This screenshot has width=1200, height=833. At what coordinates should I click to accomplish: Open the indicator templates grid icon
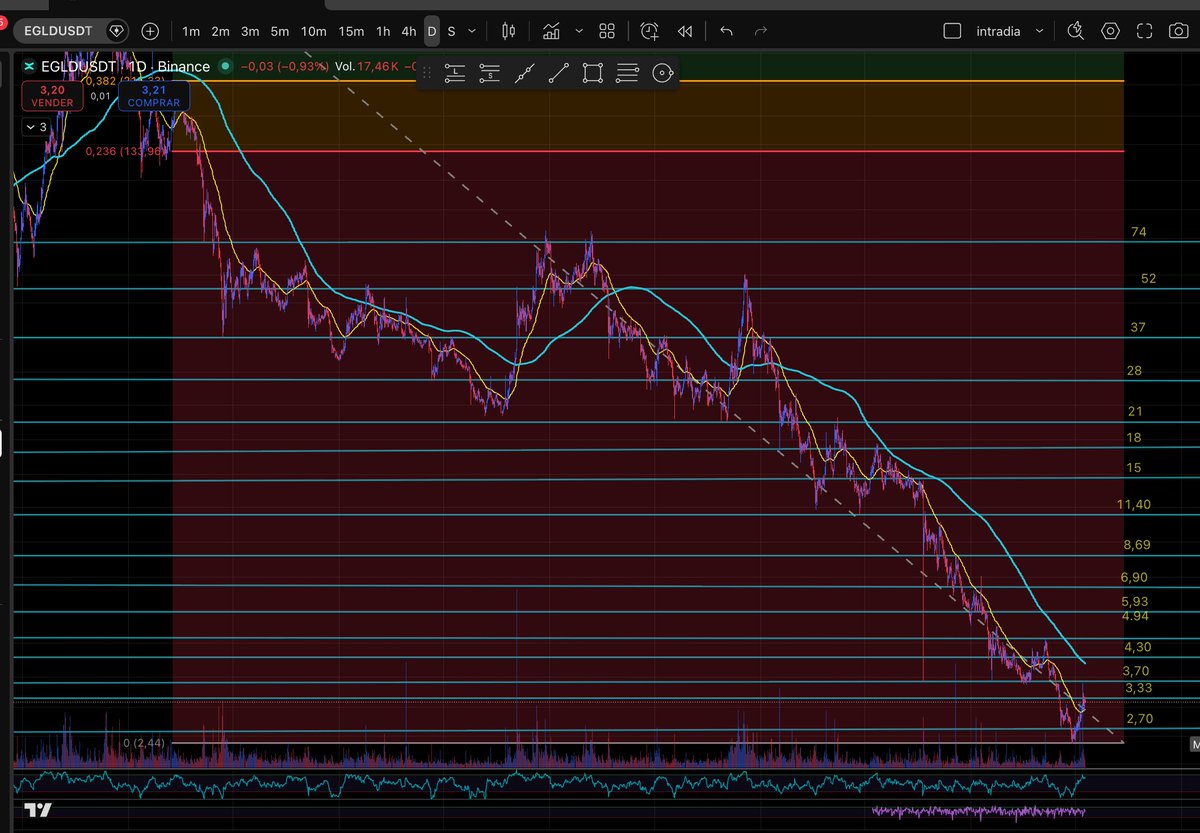click(x=607, y=31)
